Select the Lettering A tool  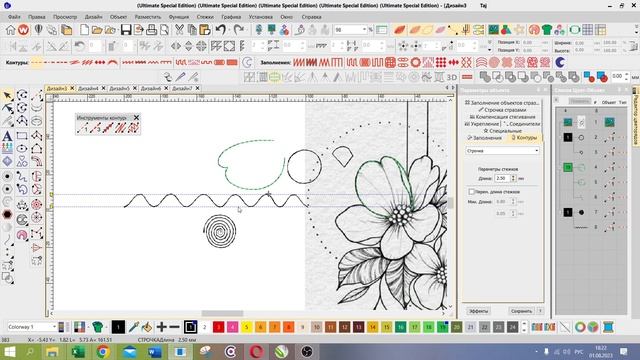(x=7, y=136)
